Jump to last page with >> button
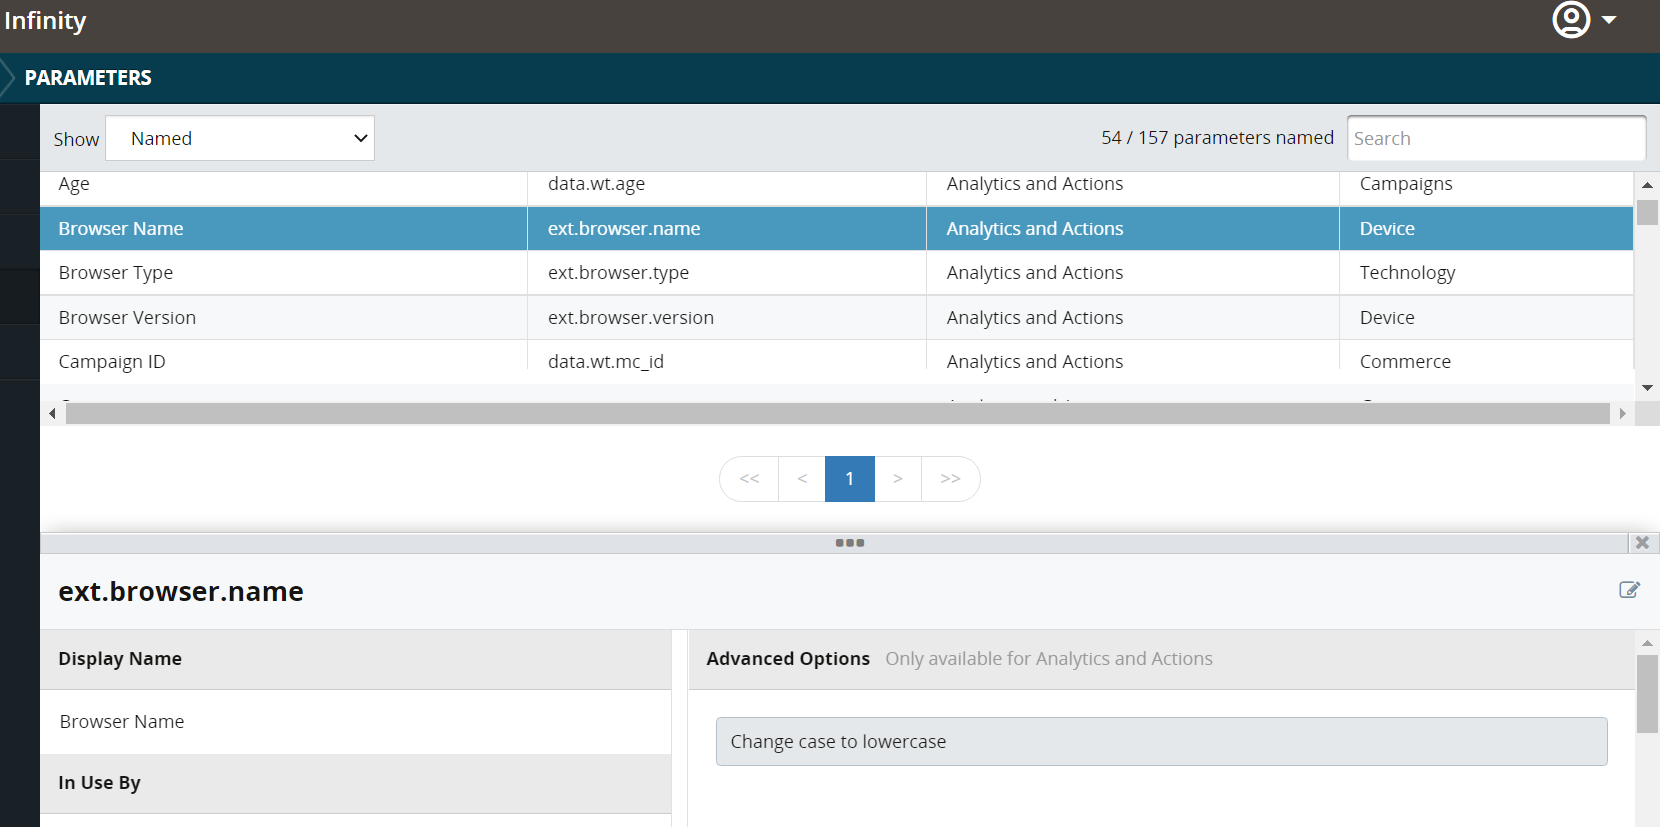1660x827 pixels. tap(950, 479)
